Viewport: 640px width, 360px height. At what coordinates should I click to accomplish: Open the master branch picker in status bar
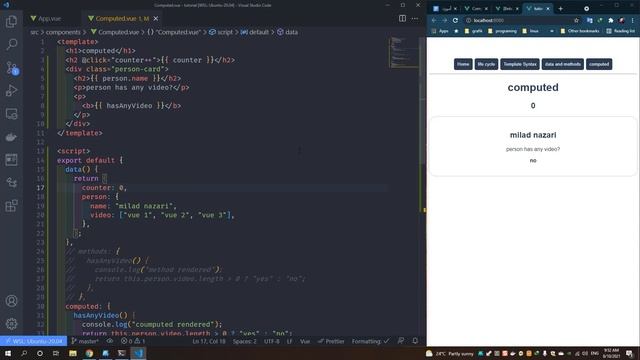tap(85, 341)
